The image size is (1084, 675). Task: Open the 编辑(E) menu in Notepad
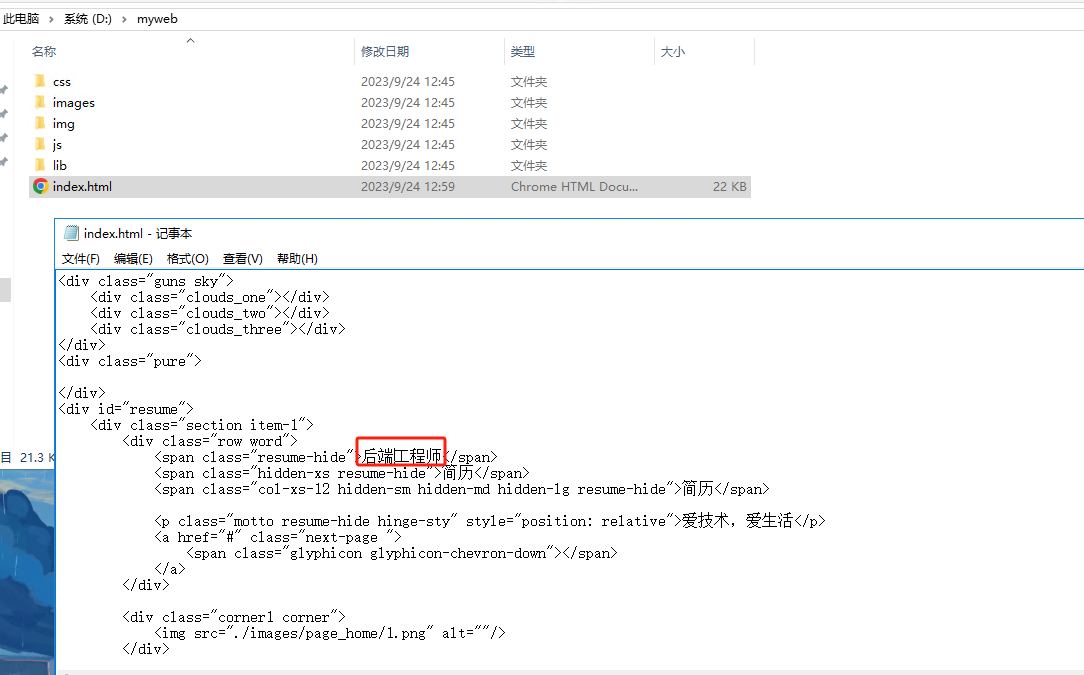[133, 258]
